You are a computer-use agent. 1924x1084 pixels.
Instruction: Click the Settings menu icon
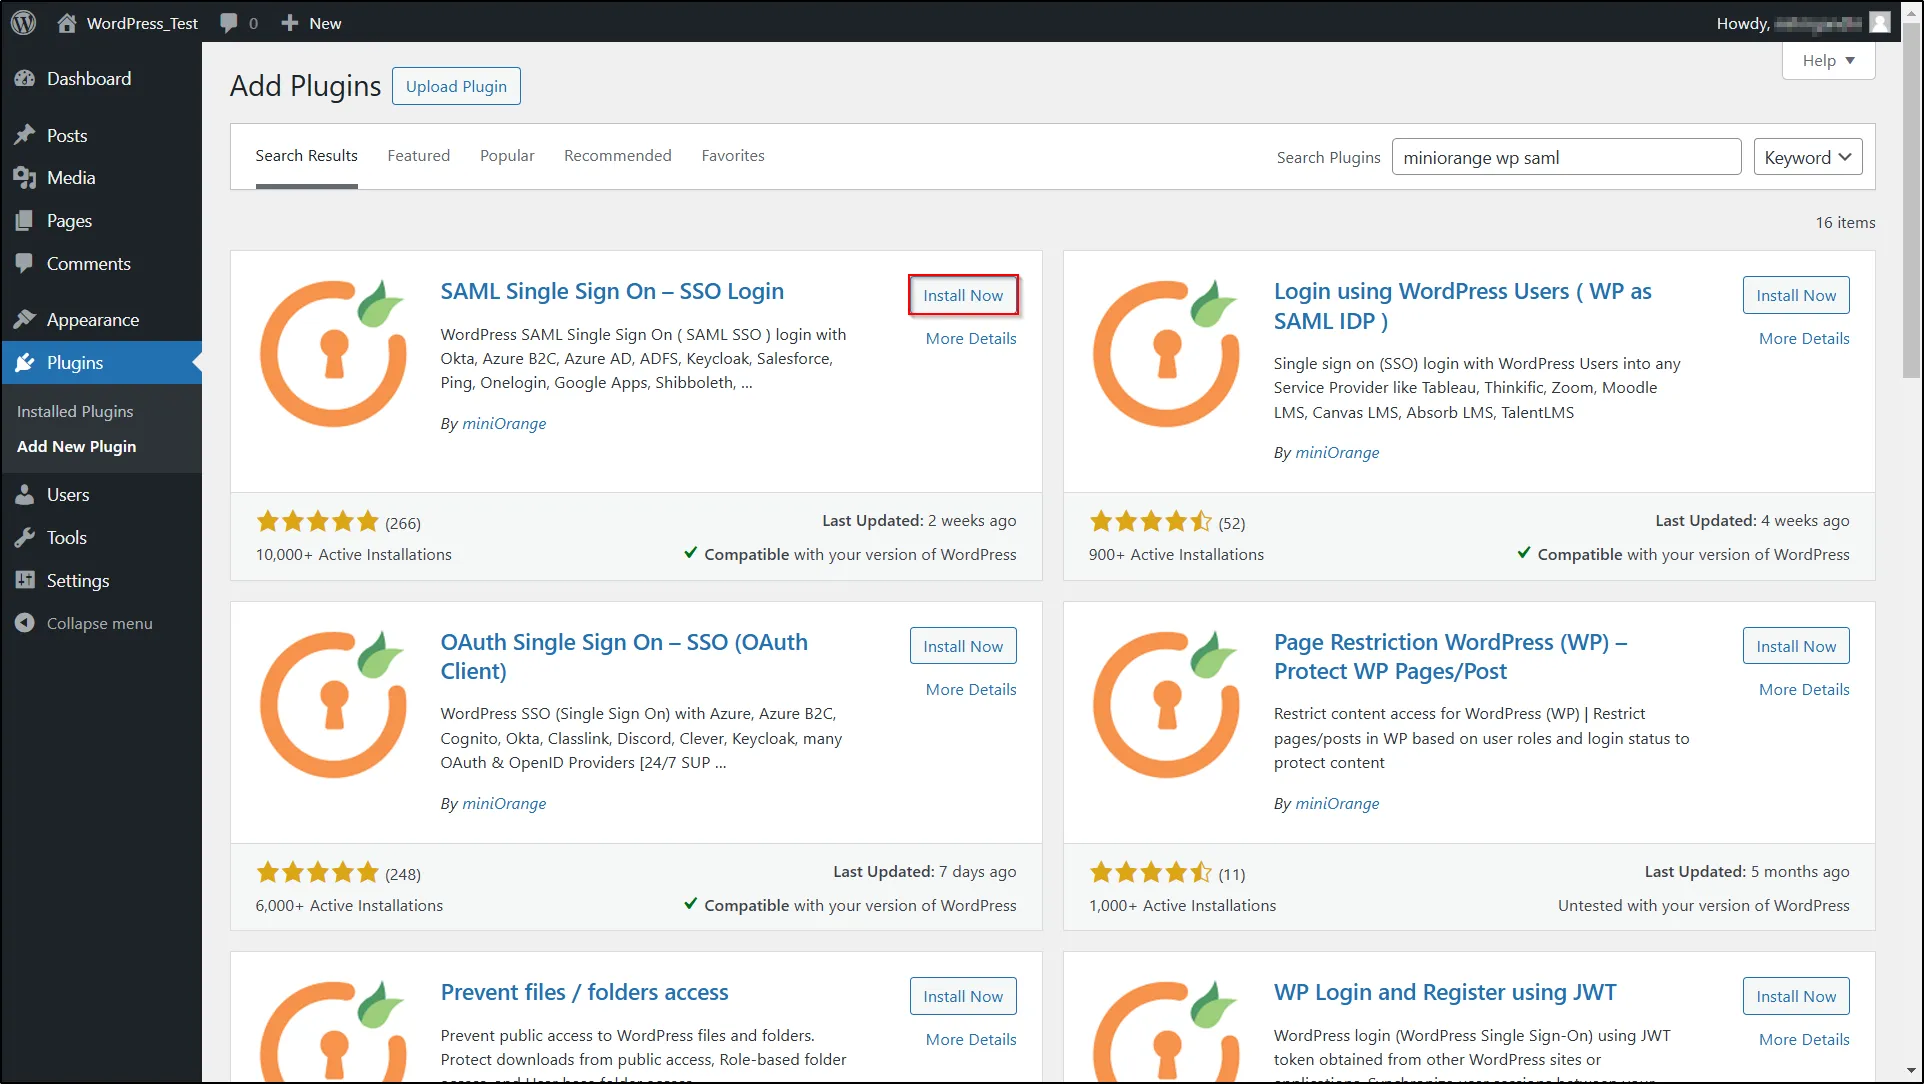coord(25,579)
